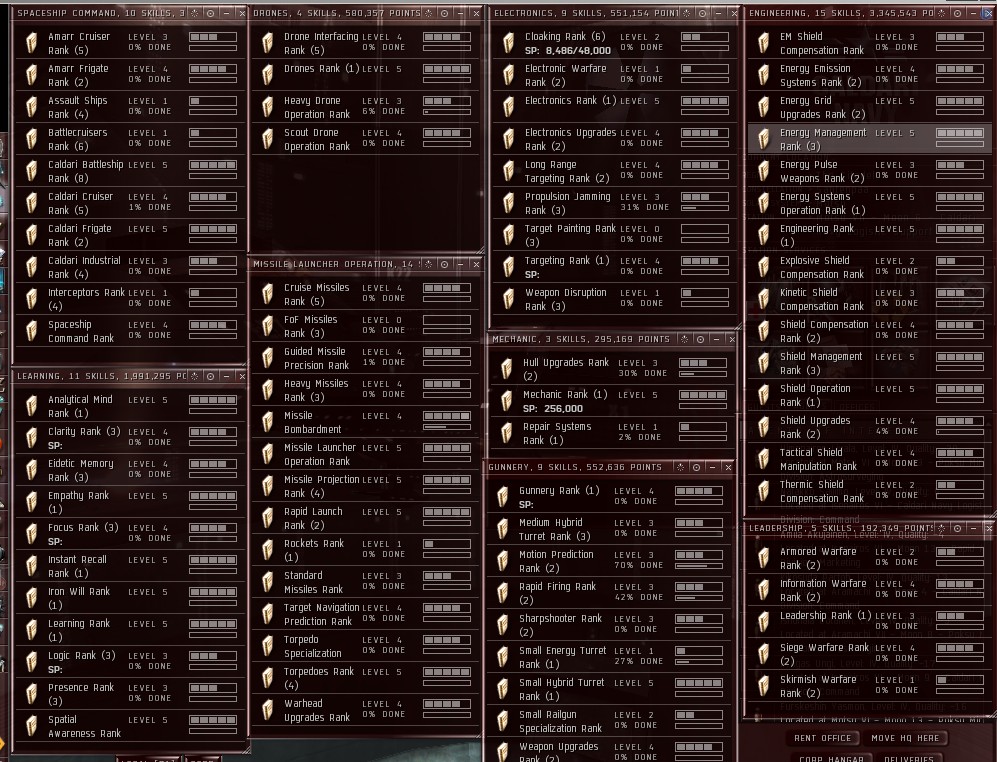Open the Learning window options menu icon
The width and height of the screenshot is (997, 762).
195,376
